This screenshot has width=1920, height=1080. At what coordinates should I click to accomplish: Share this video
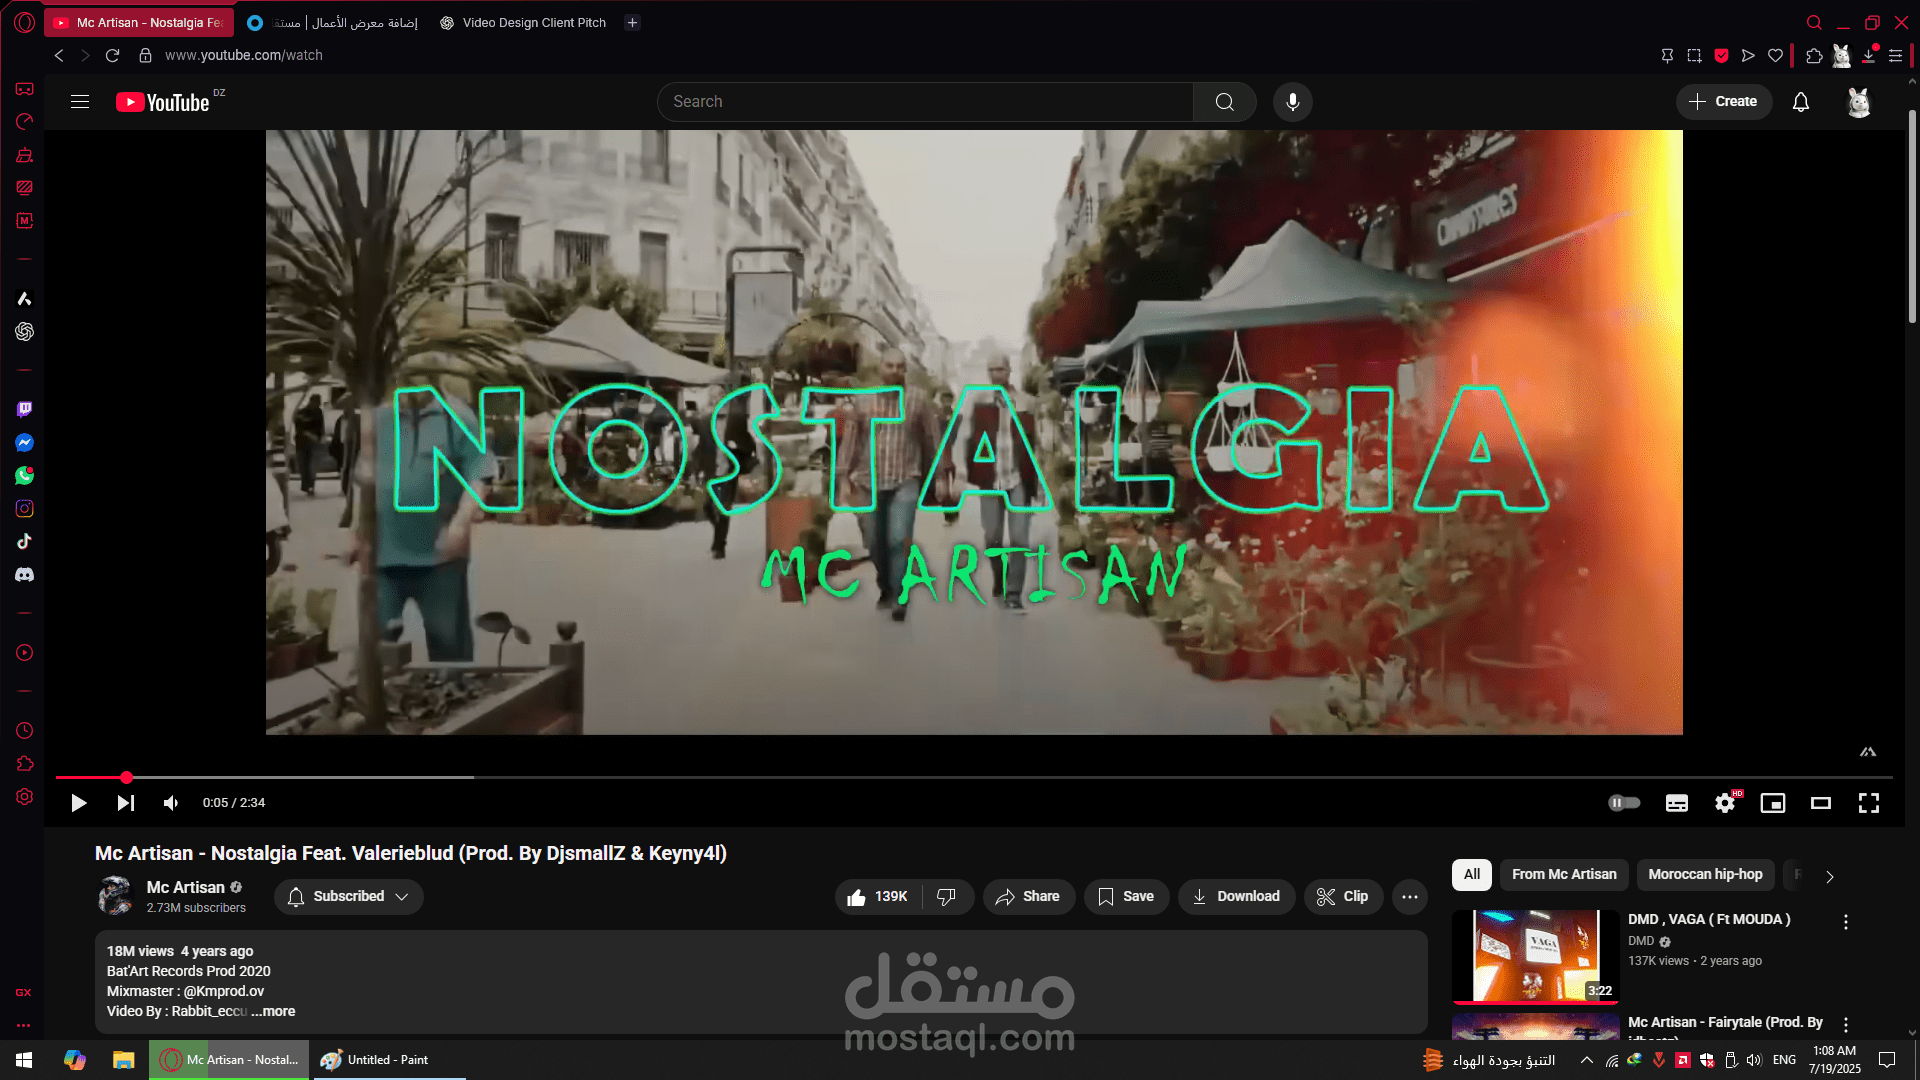coord(1028,897)
